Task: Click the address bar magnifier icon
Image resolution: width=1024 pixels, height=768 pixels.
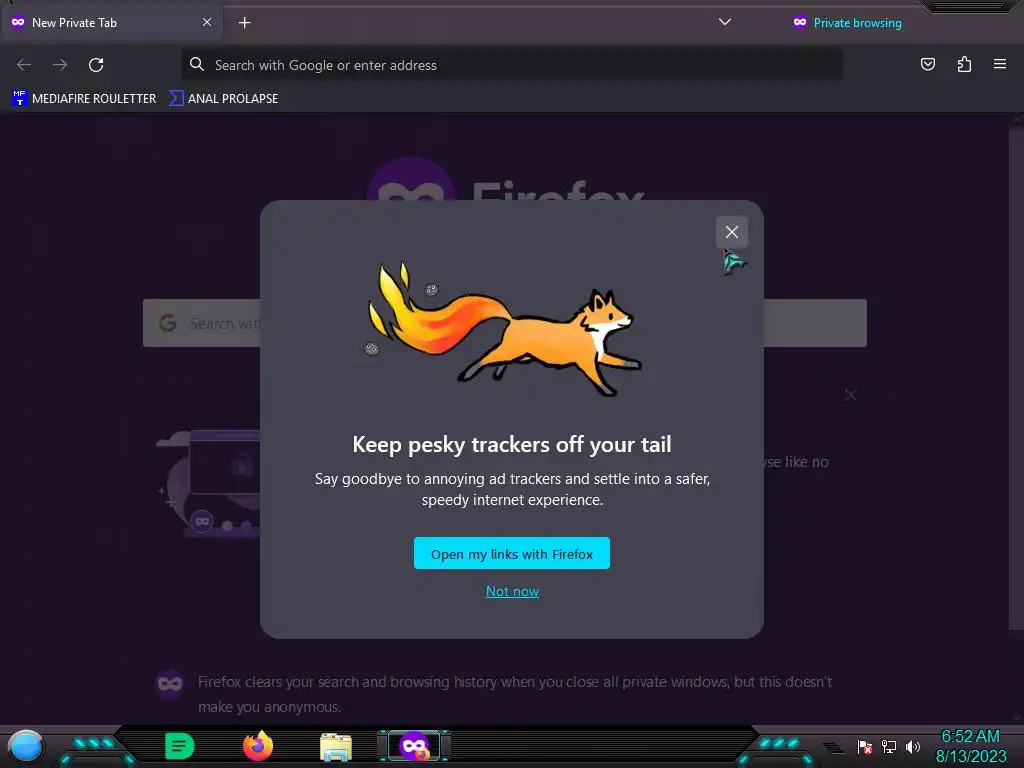Action: pyautogui.click(x=197, y=64)
